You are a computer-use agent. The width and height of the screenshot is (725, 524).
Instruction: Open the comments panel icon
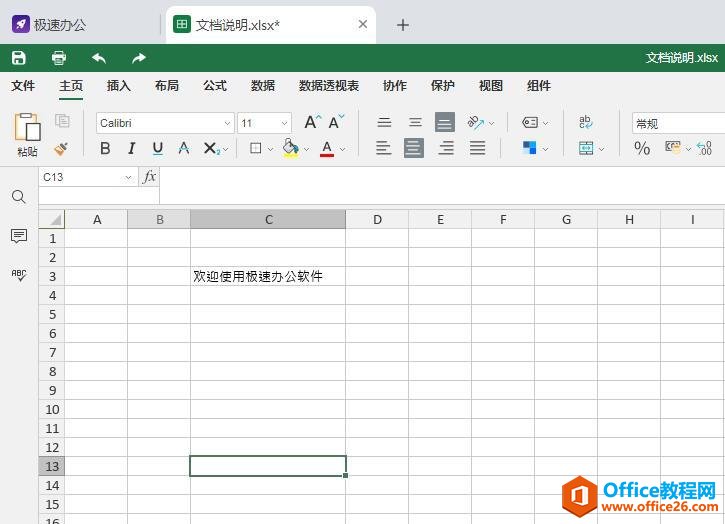[x=18, y=236]
